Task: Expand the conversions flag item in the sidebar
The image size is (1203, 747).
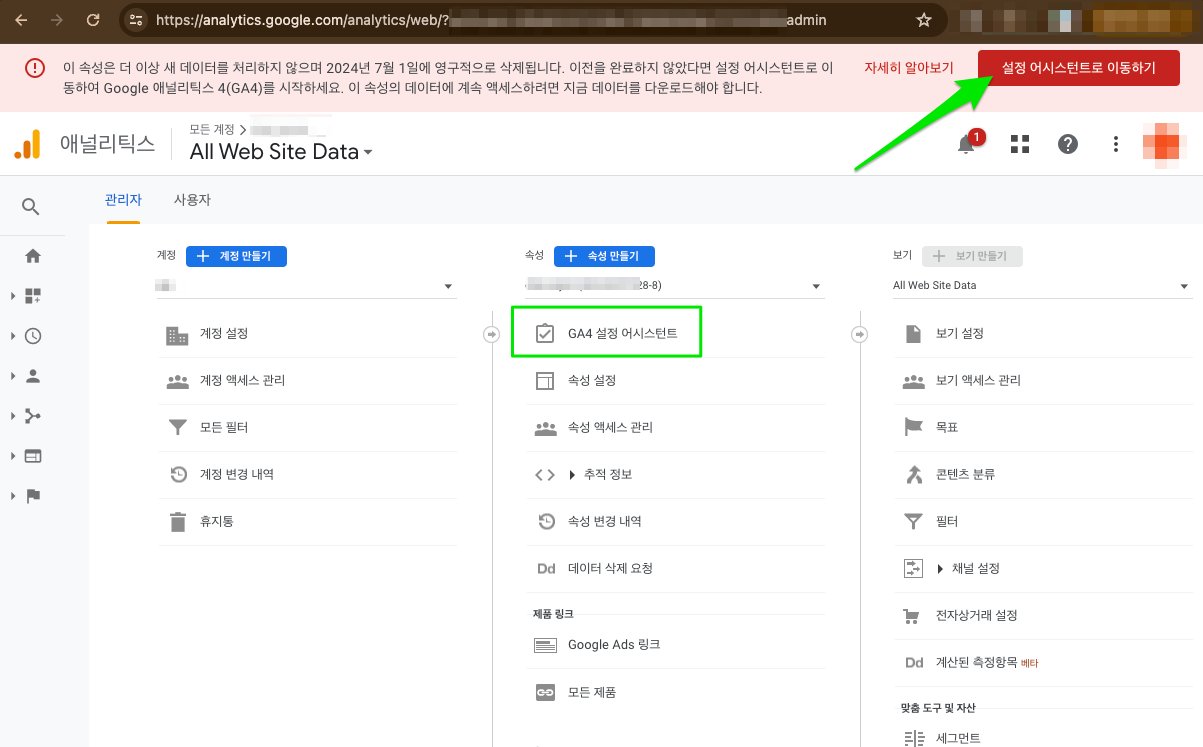Action: point(13,496)
